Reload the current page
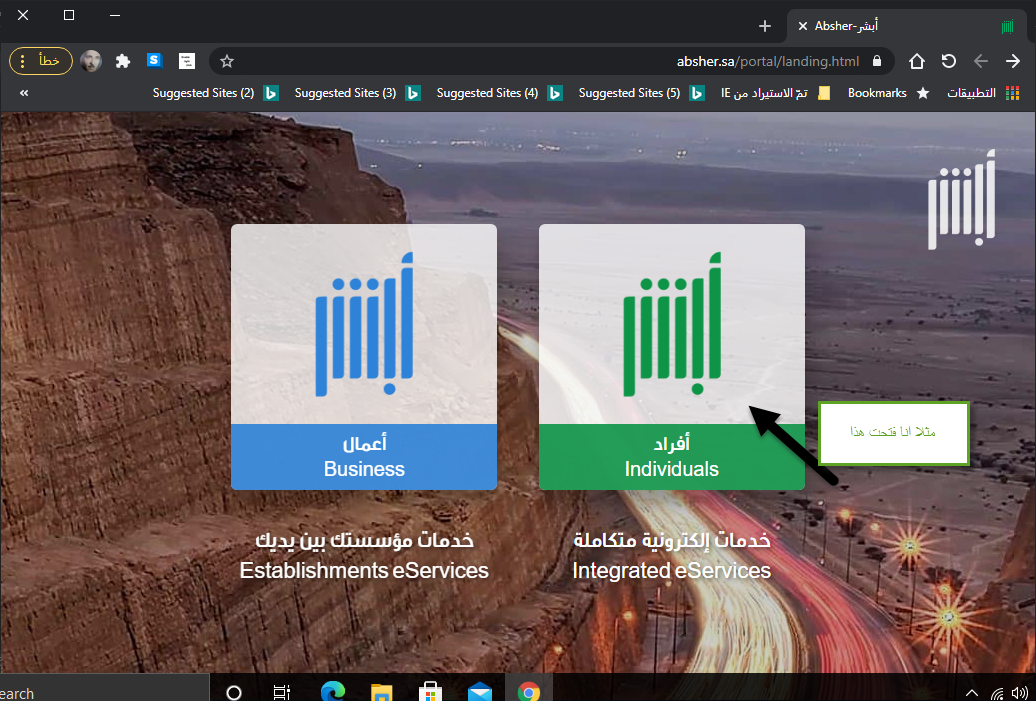Viewport: 1036px width, 701px height. (949, 61)
